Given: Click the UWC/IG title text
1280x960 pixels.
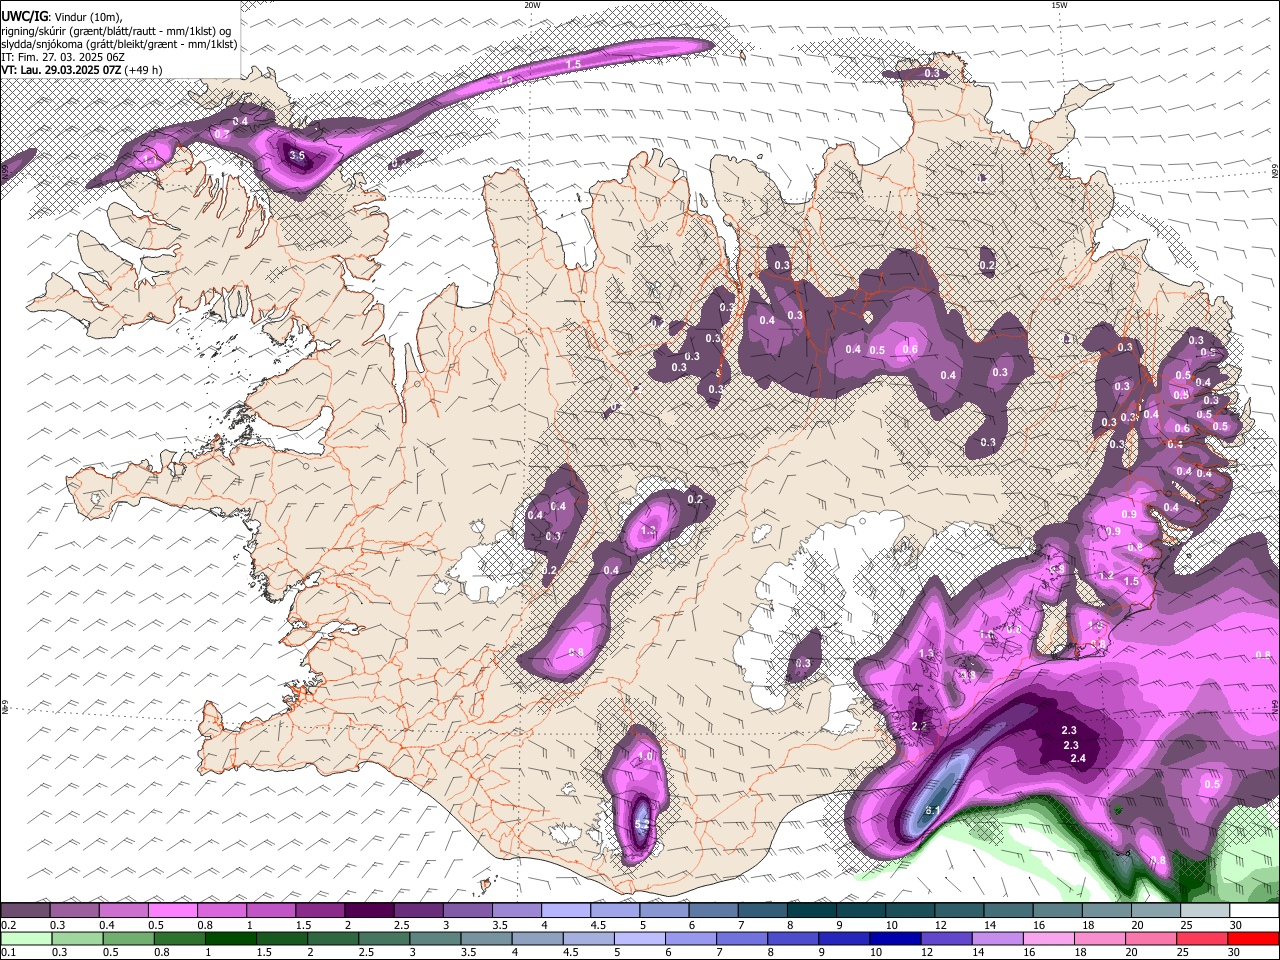Looking at the screenshot, I should [x=23, y=16].
